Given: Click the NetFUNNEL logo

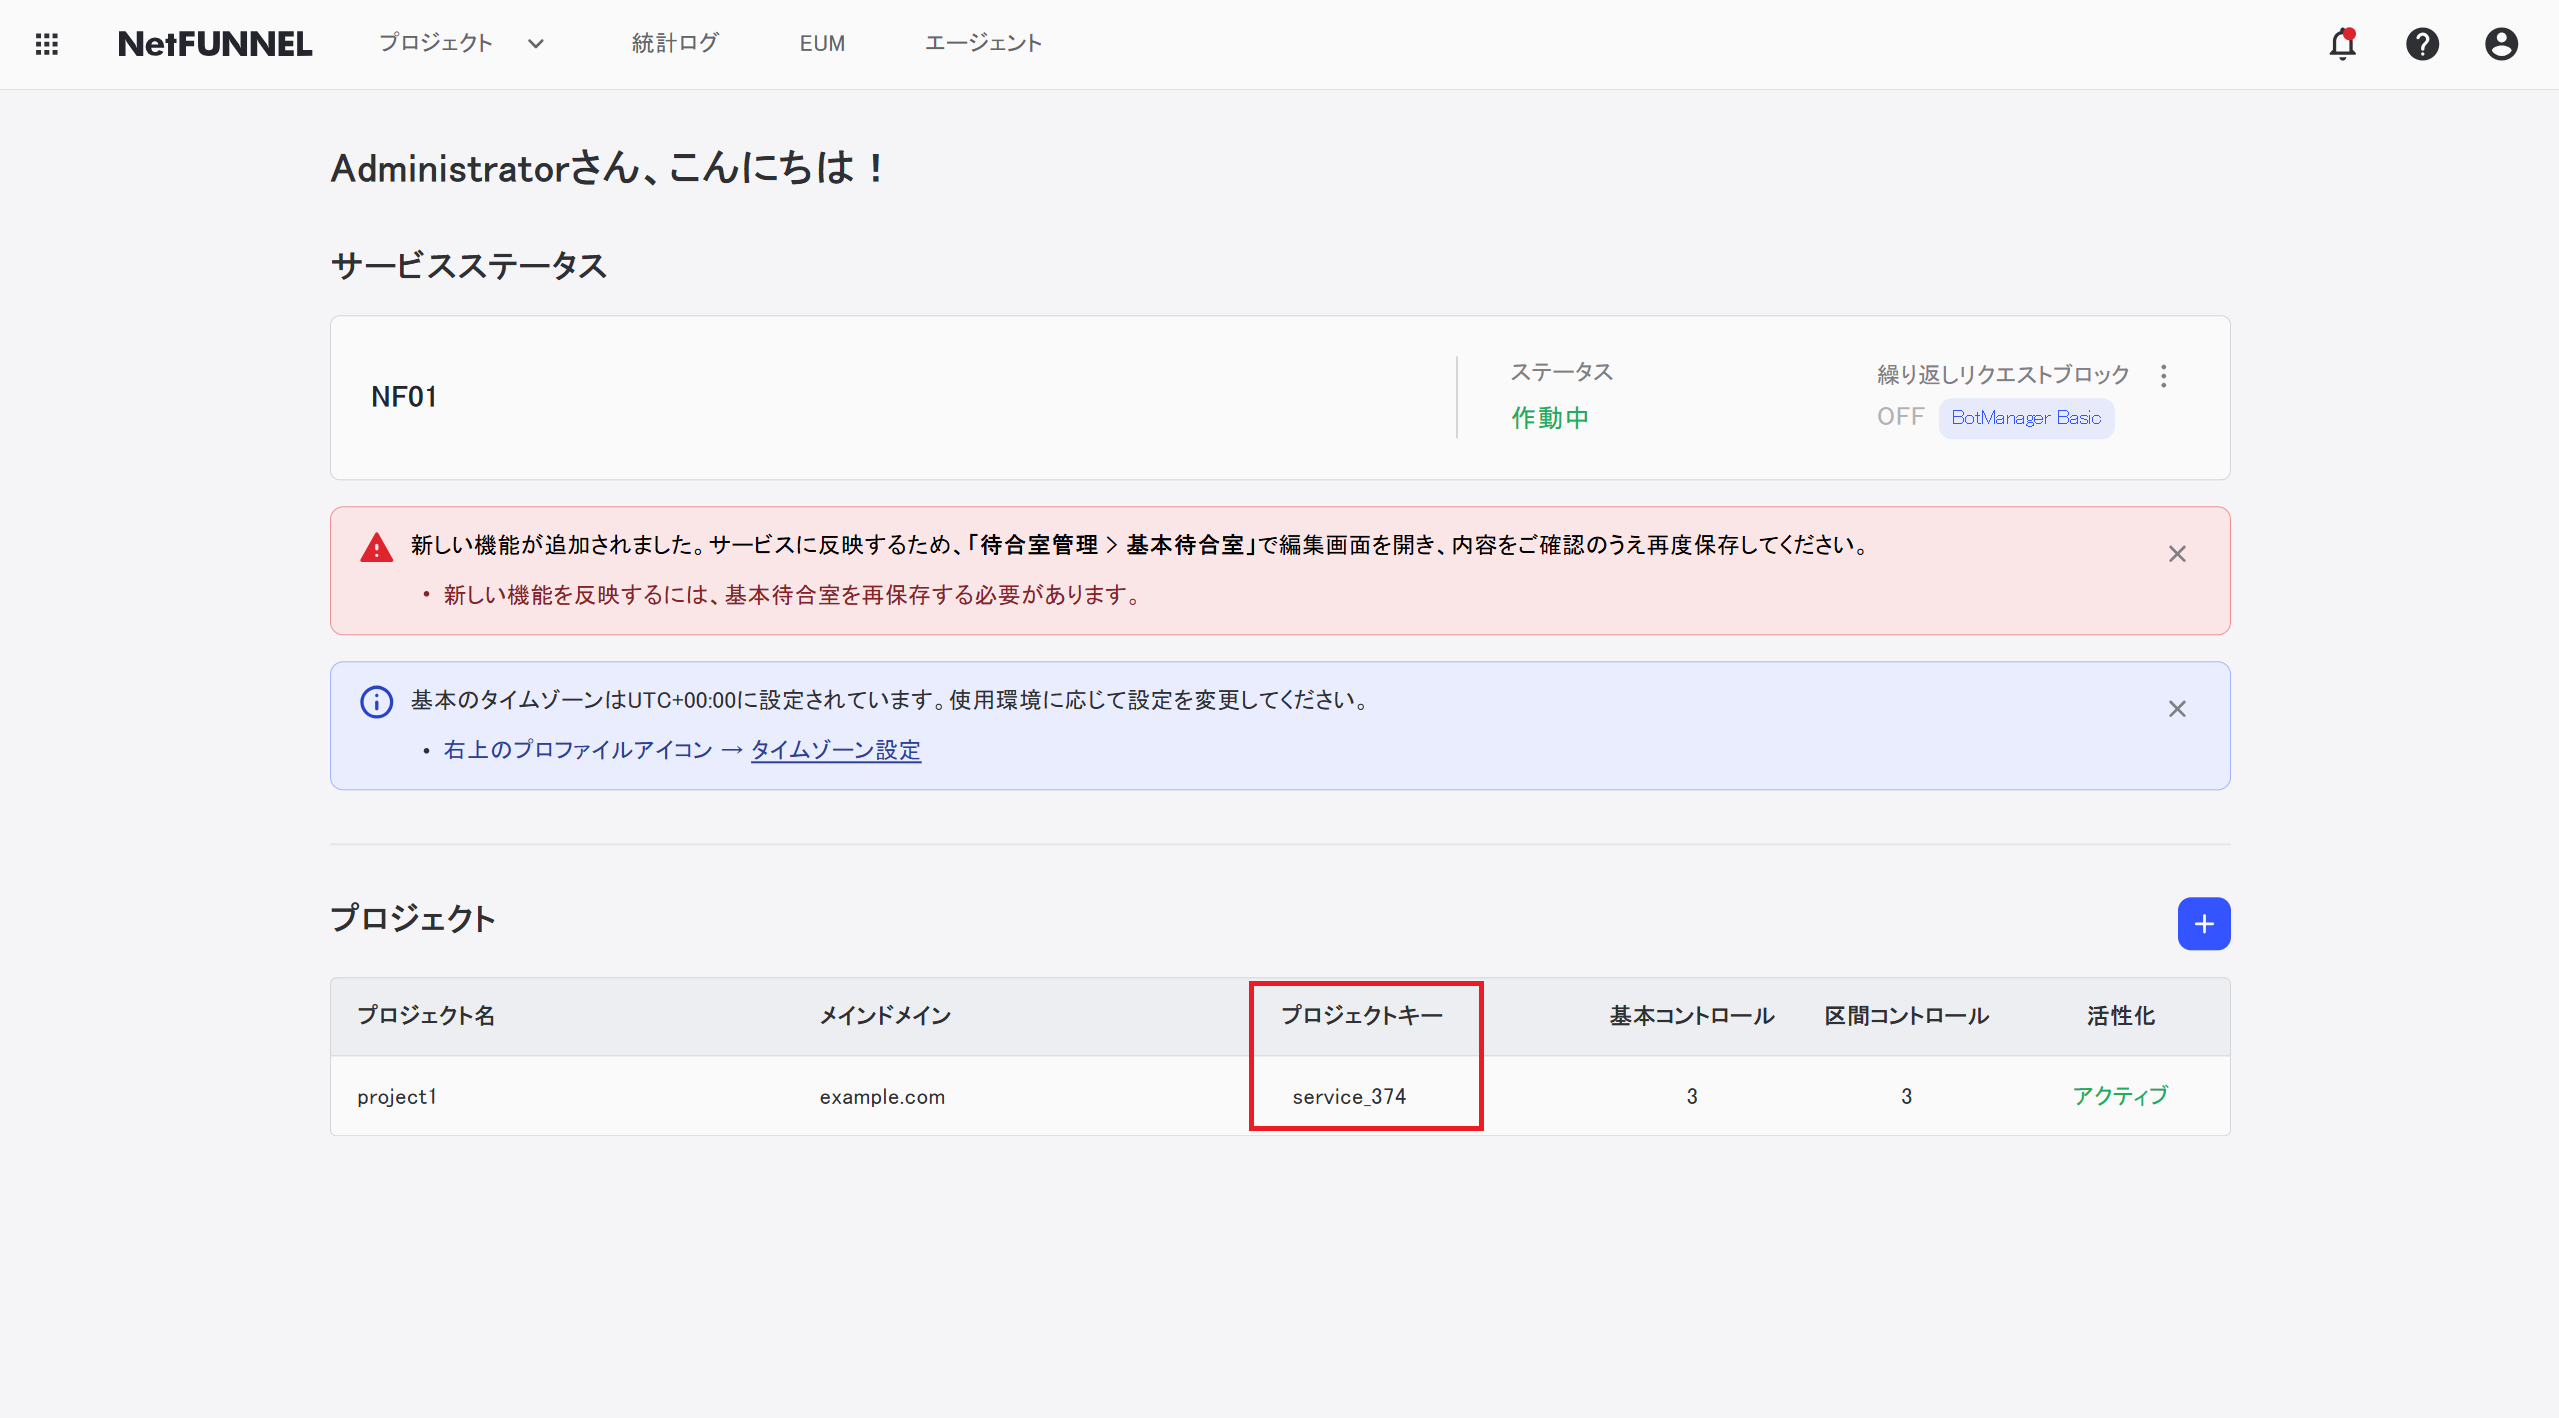Looking at the screenshot, I should tap(215, 44).
